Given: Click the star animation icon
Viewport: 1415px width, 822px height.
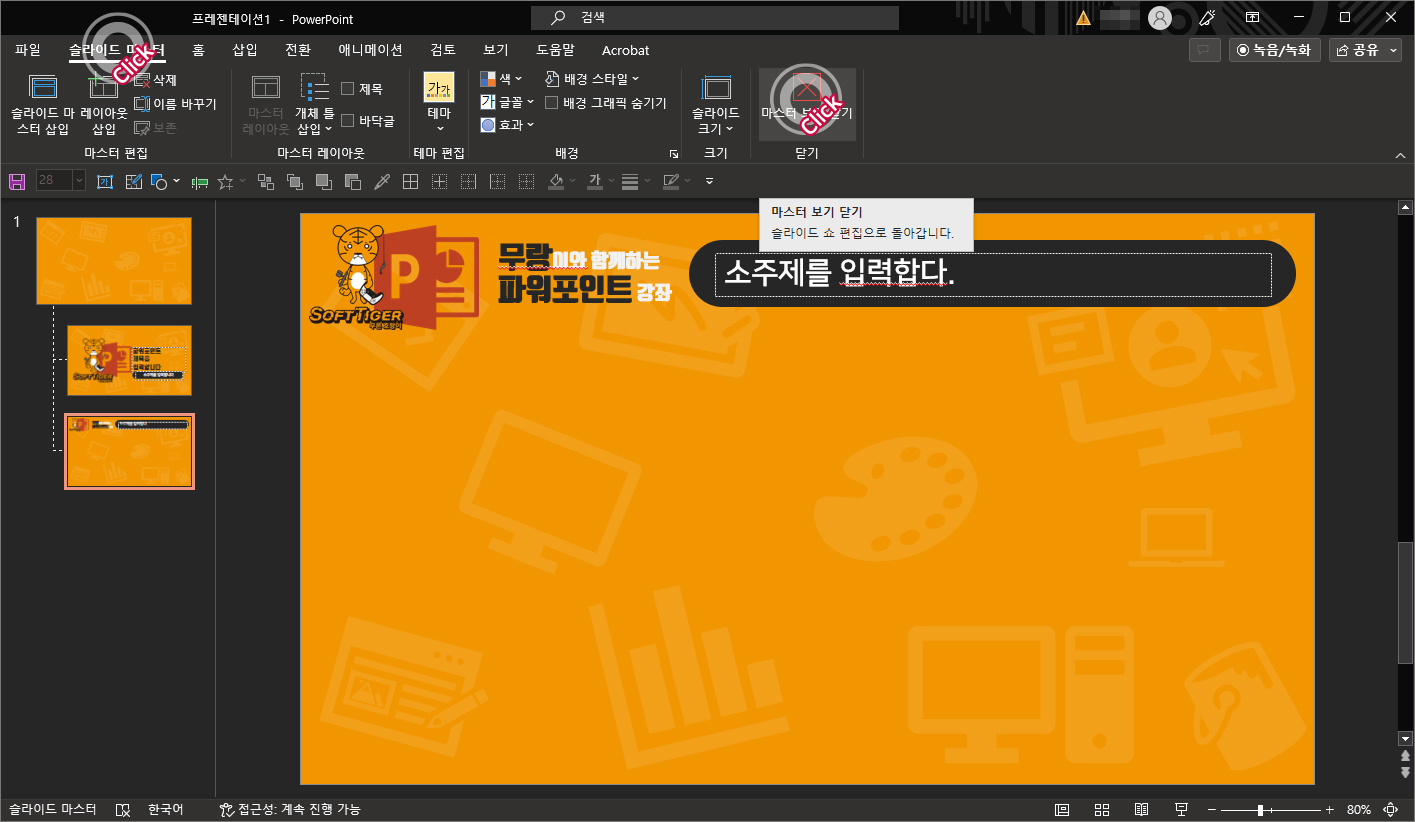Looking at the screenshot, I should pos(225,181).
